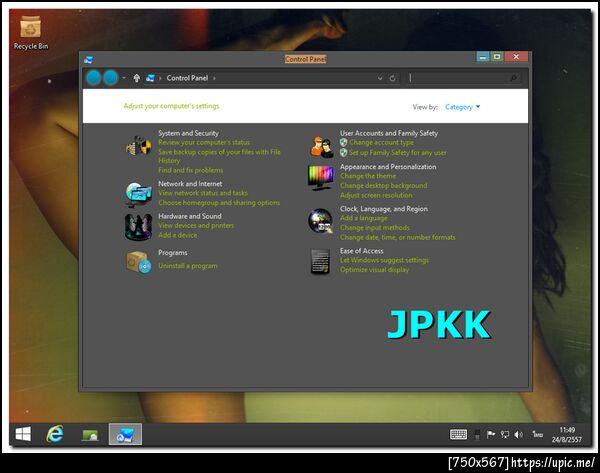Click Add a language
This screenshot has height=473, width=600.
pos(364,218)
